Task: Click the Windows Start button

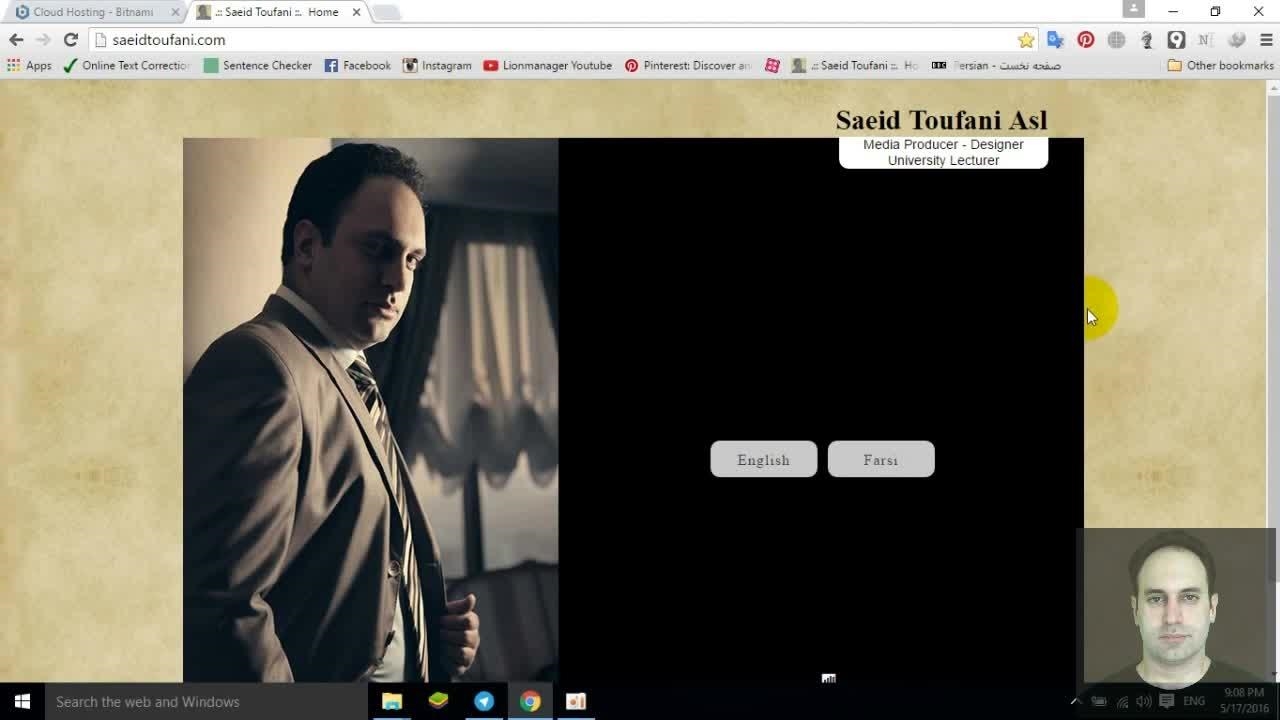Action: click(x=22, y=701)
